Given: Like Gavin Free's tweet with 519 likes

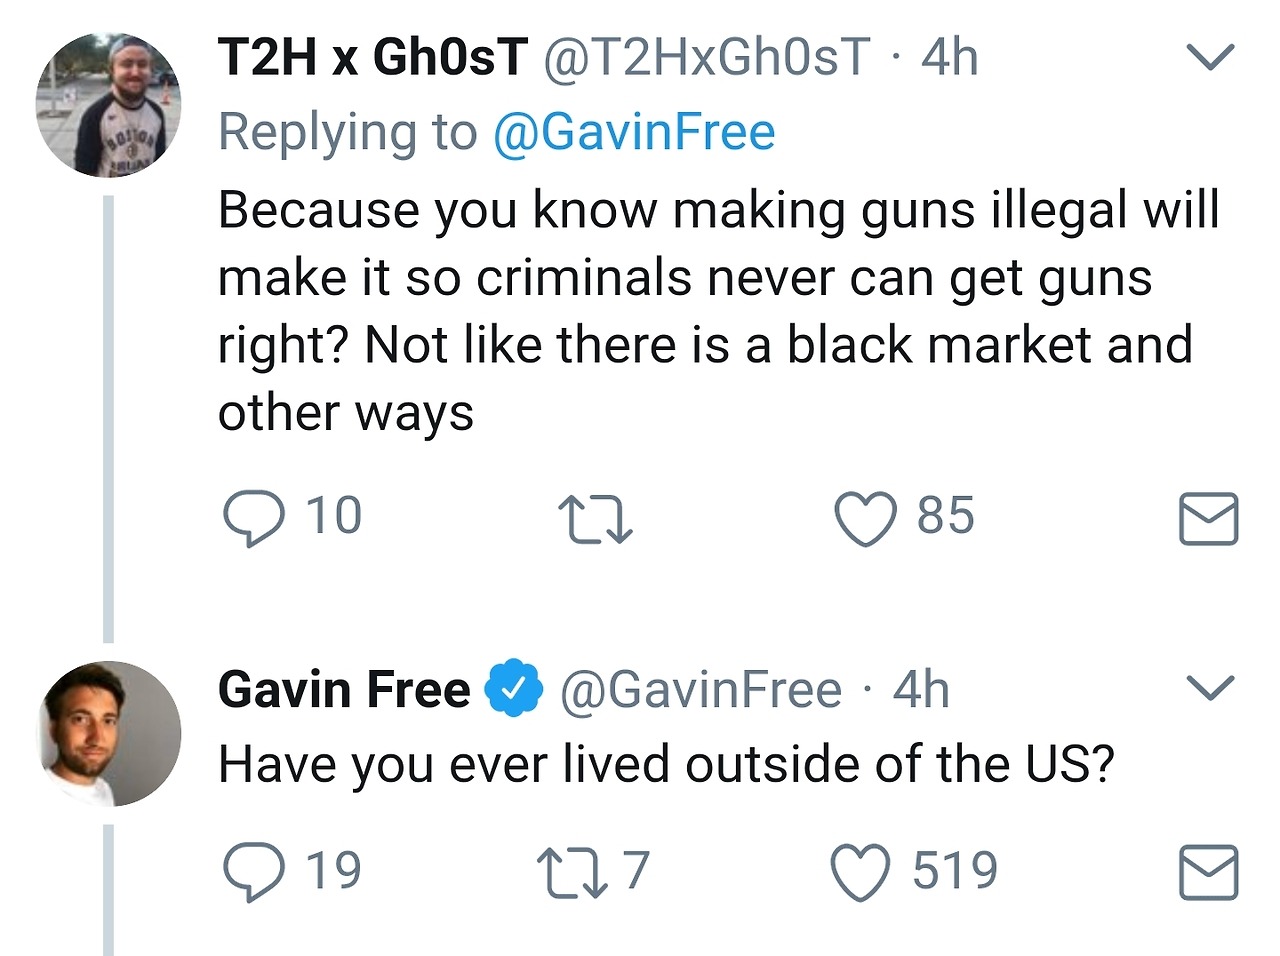Looking at the screenshot, I should (x=862, y=872).
